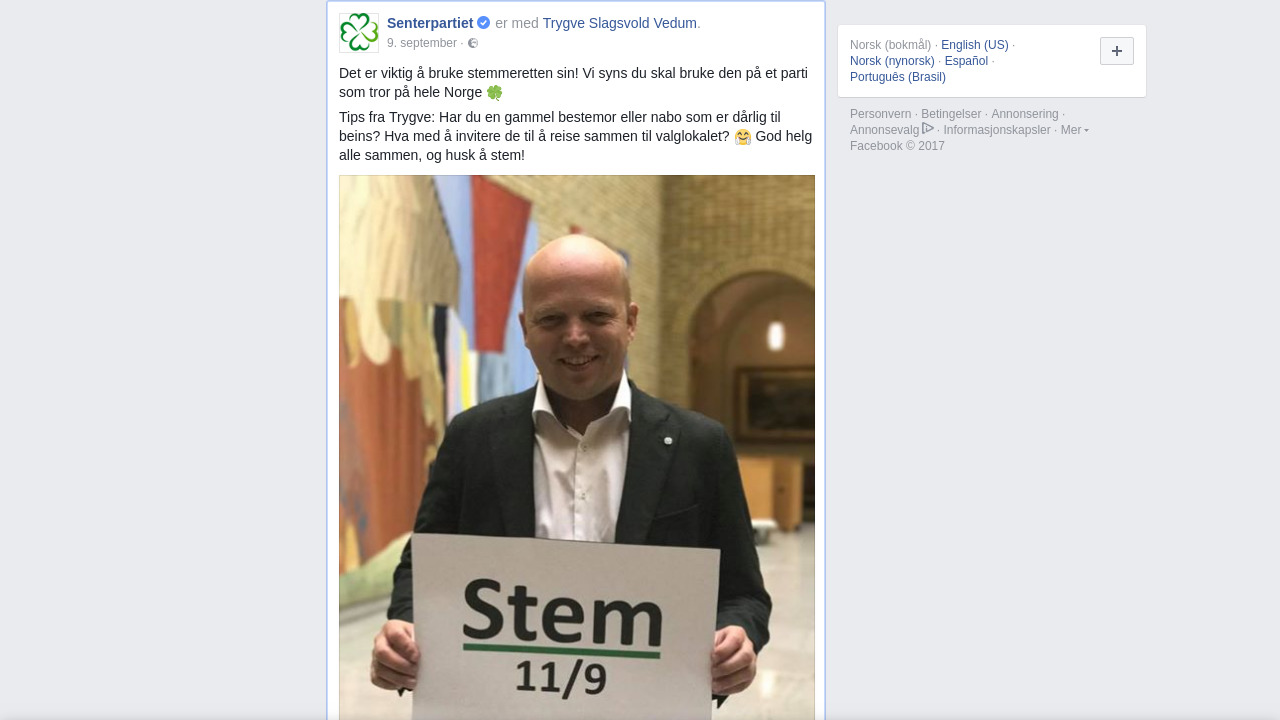Open the 9. september post timestamp
This screenshot has height=720, width=1280.
click(422, 43)
